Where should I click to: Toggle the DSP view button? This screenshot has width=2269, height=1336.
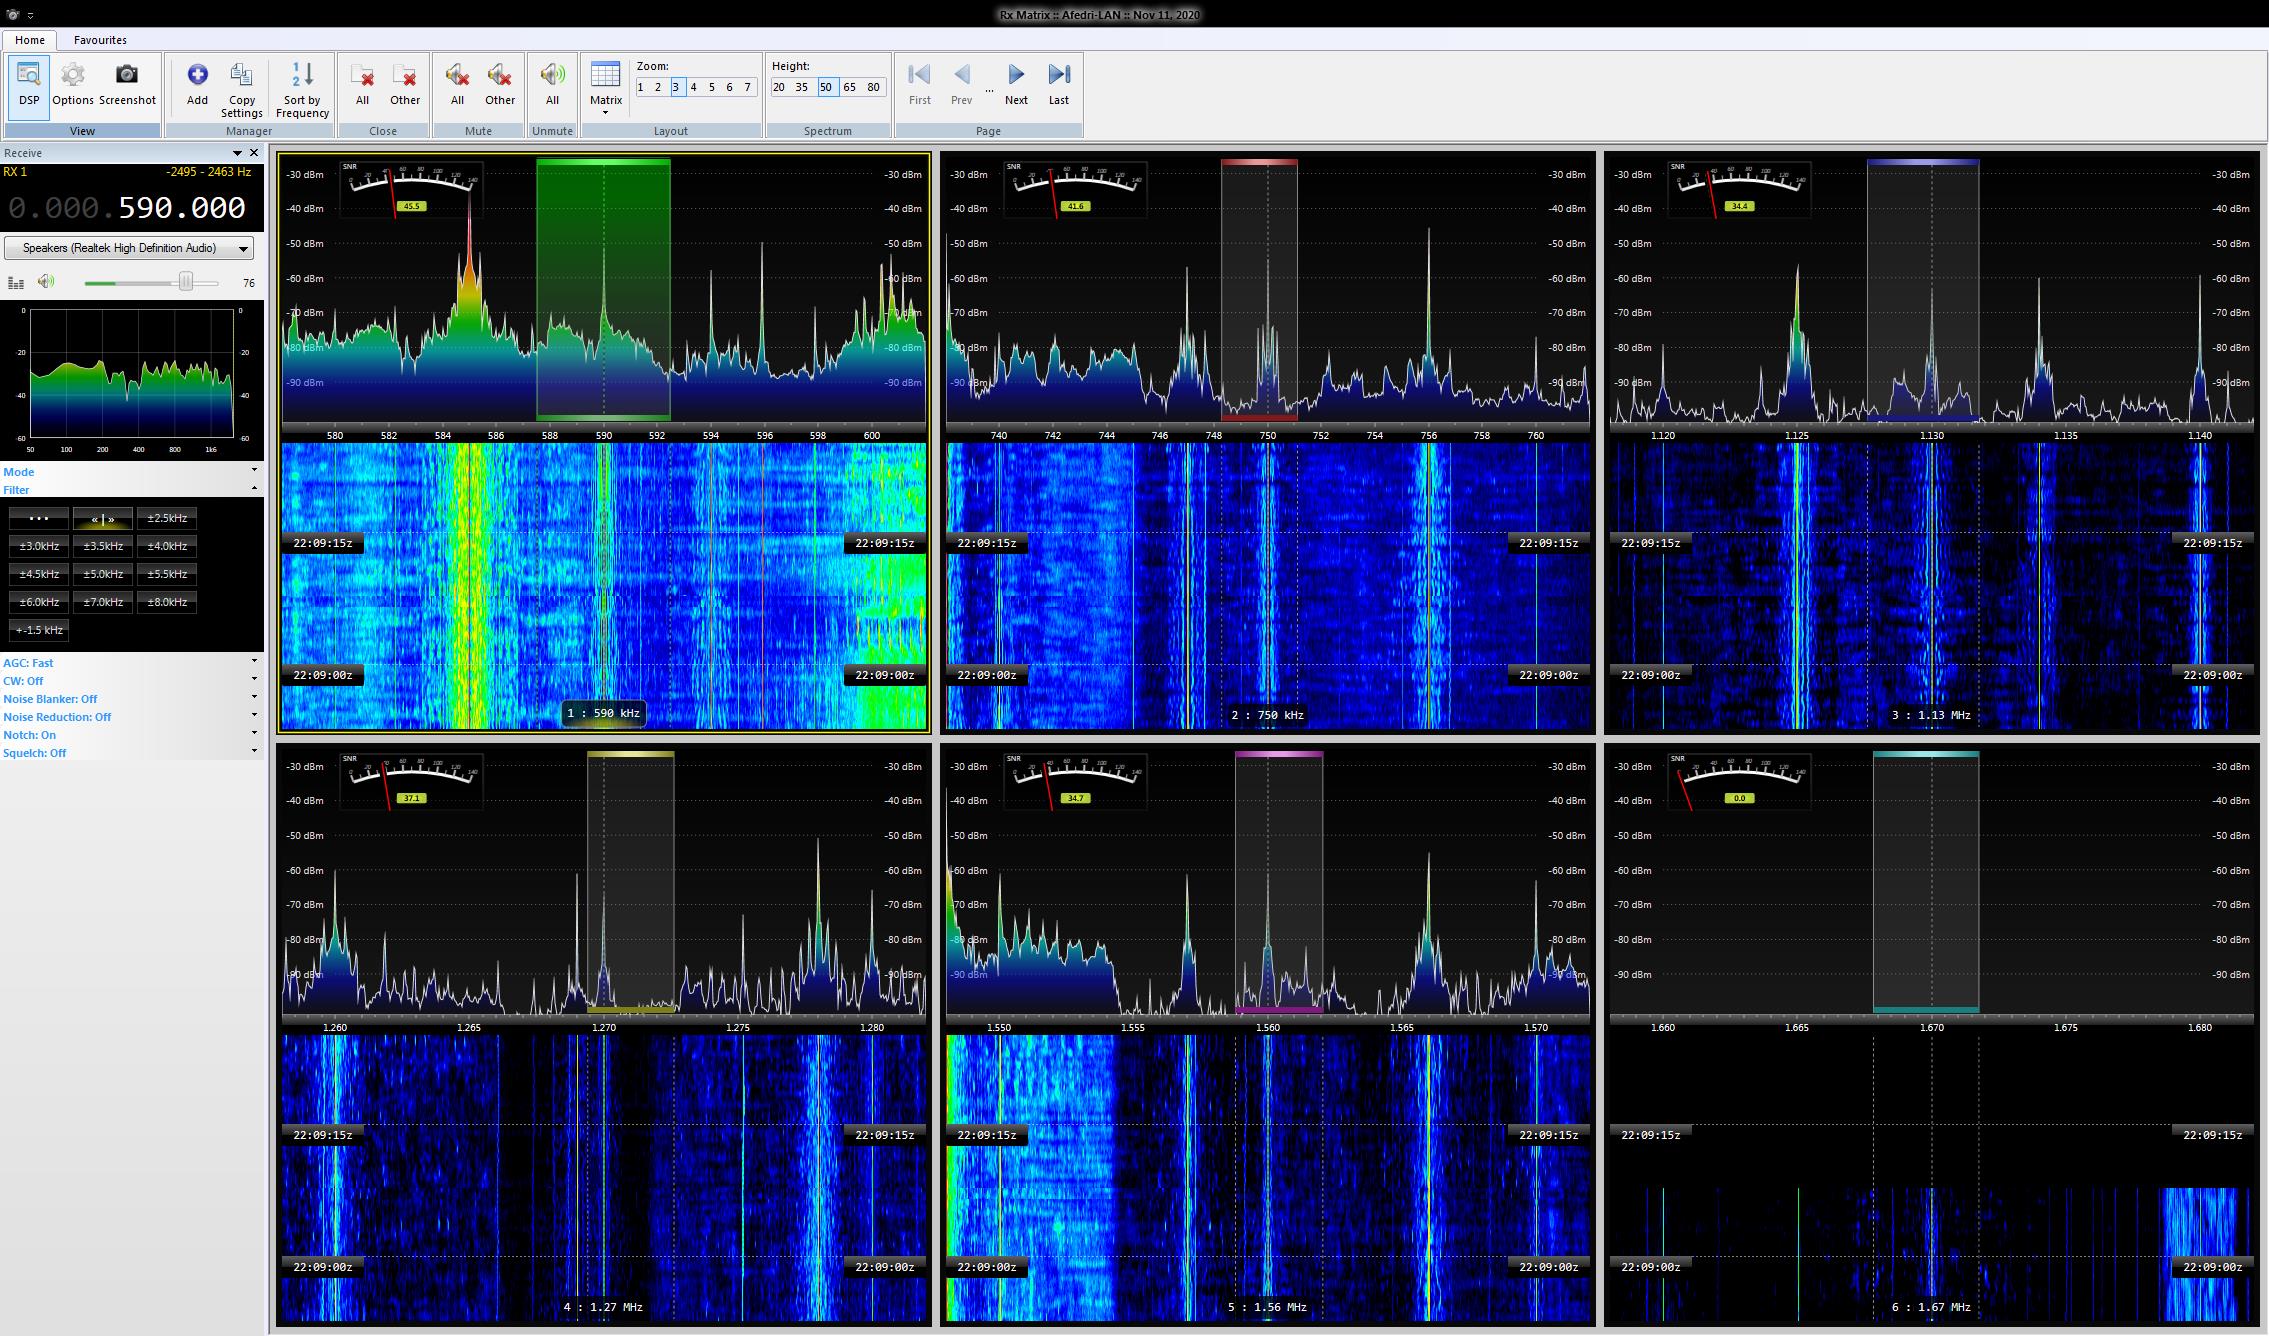point(29,86)
